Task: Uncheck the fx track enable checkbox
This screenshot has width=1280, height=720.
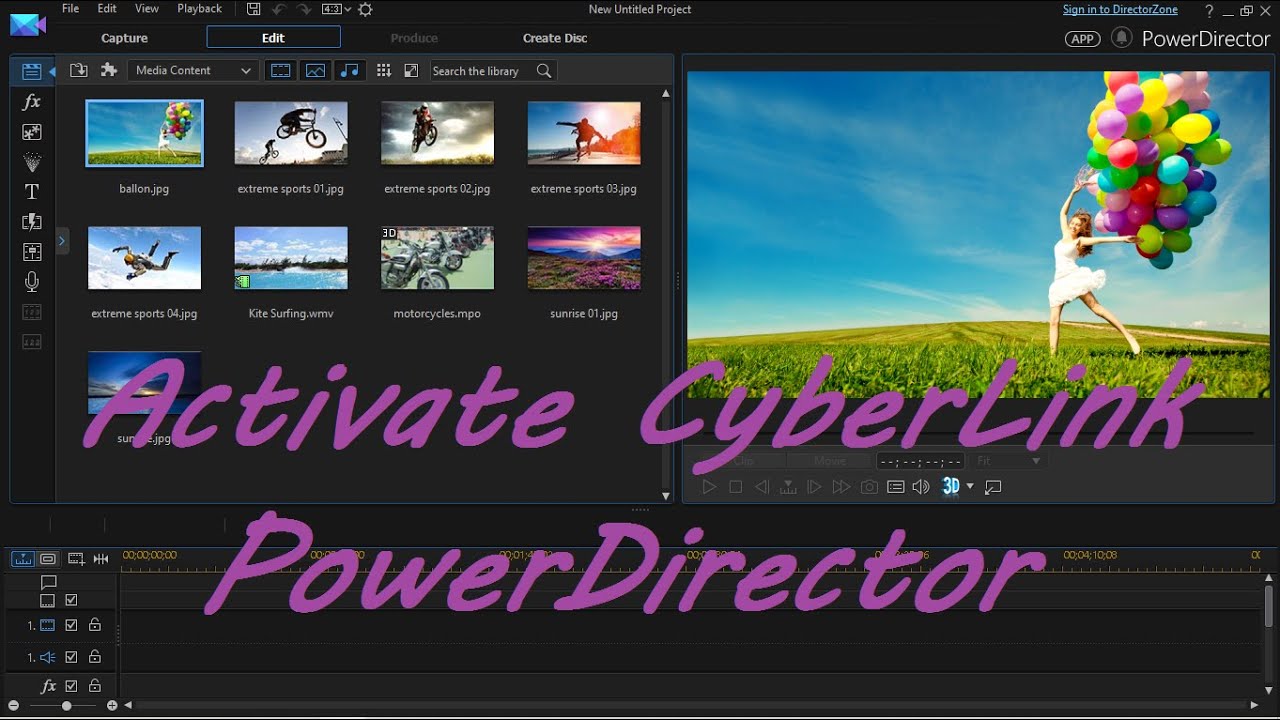Action: (x=71, y=686)
